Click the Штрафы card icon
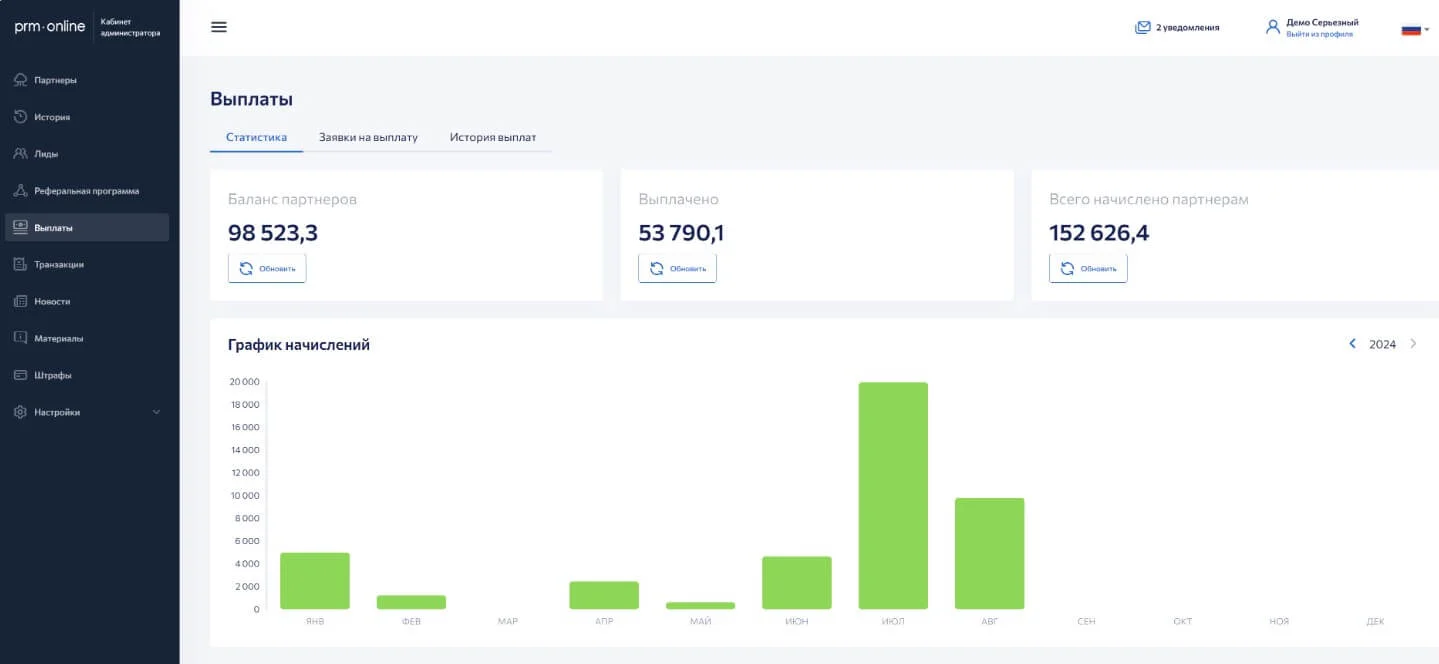This screenshot has width=1439, height=664. [x=20, y=375]
